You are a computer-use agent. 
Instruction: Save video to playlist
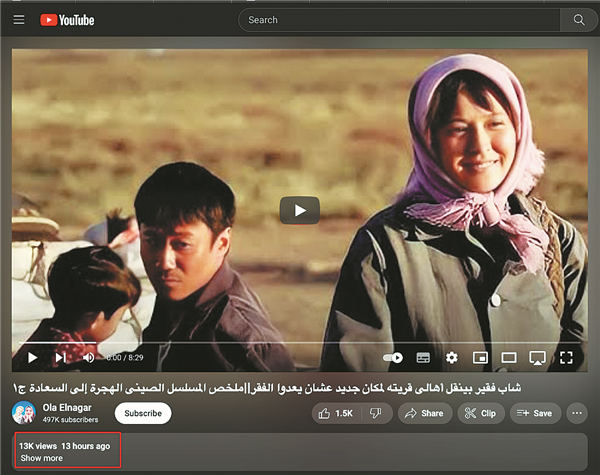[x=535, y=413]
